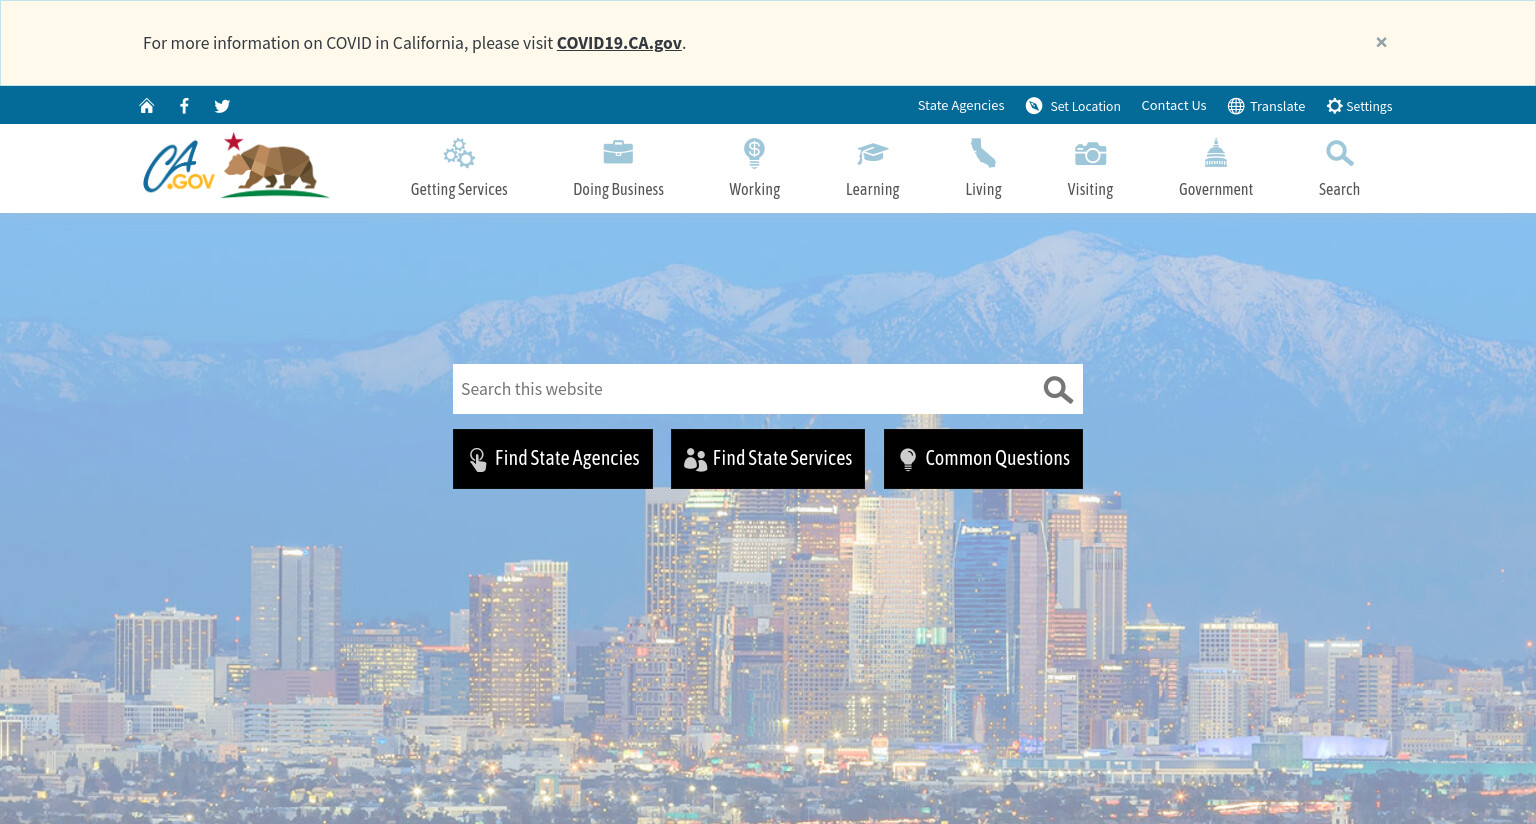This screenshot has width=1536, height=824.
Task: Open the Working menu label
Action: coord(754,189)
